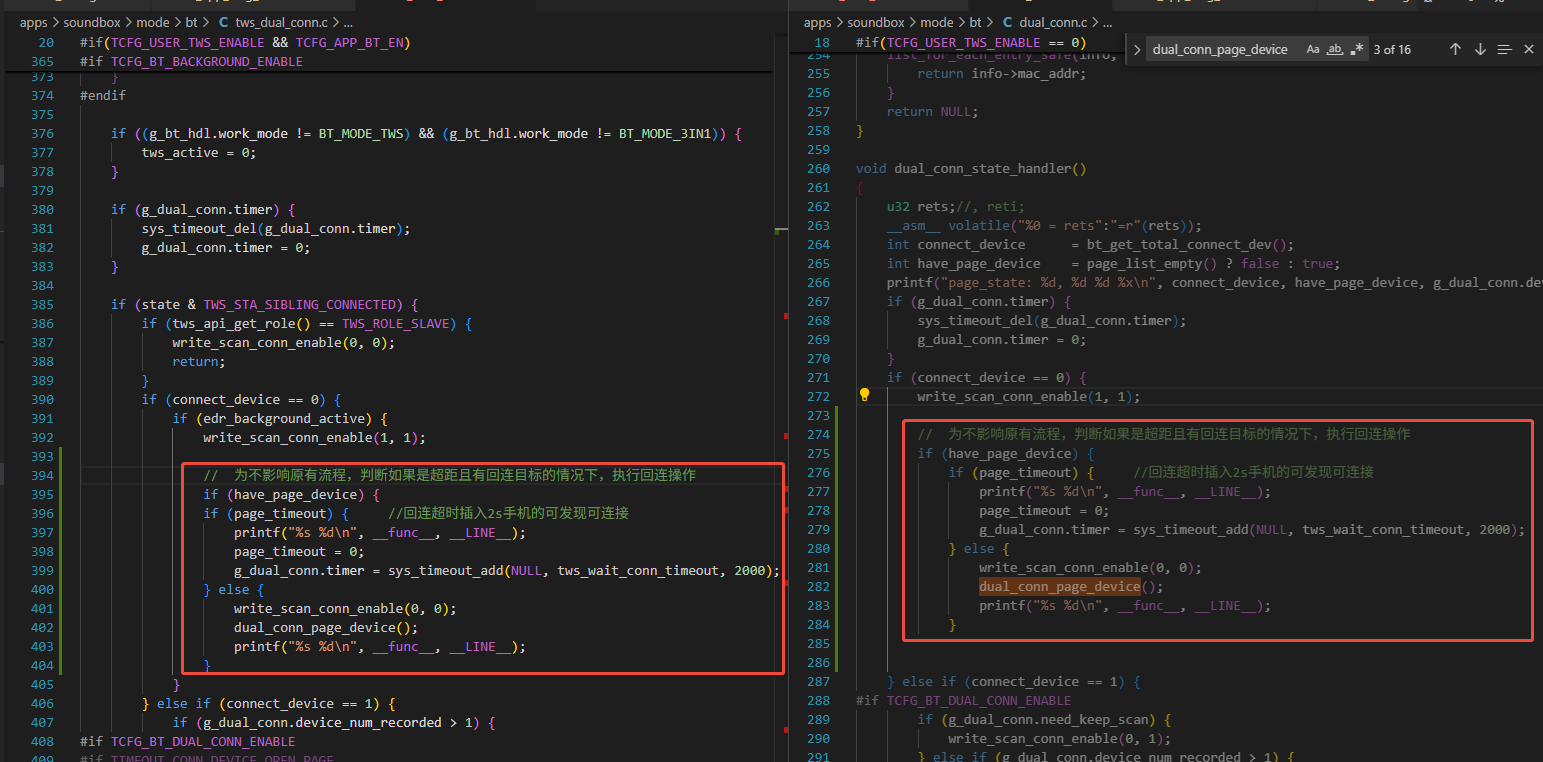Close the find widget
Screen dimensions: 1543x762
(x=1528, y=49)
